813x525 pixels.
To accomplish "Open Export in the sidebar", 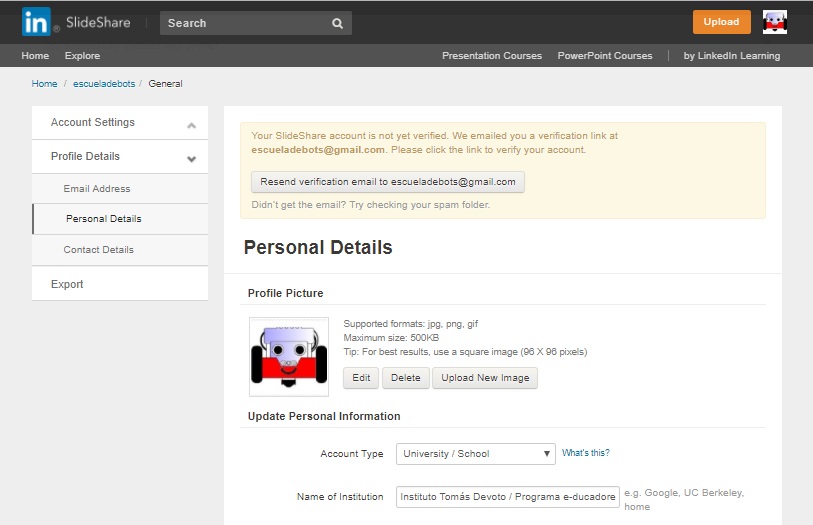I will pos(67,285).
